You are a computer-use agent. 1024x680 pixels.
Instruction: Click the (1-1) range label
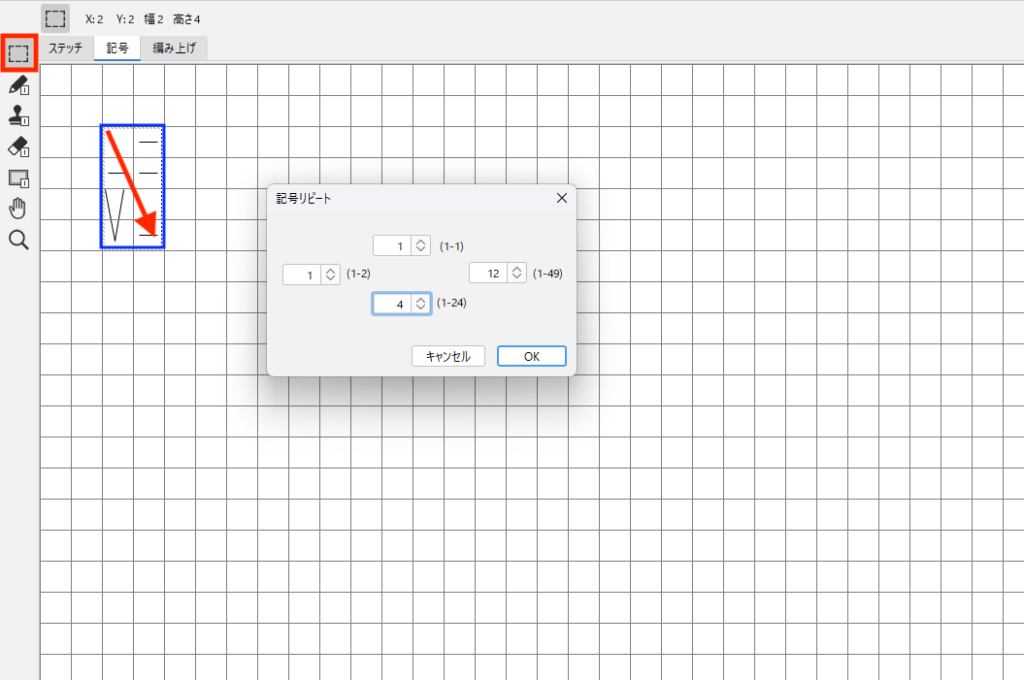[x=451, y=246]
